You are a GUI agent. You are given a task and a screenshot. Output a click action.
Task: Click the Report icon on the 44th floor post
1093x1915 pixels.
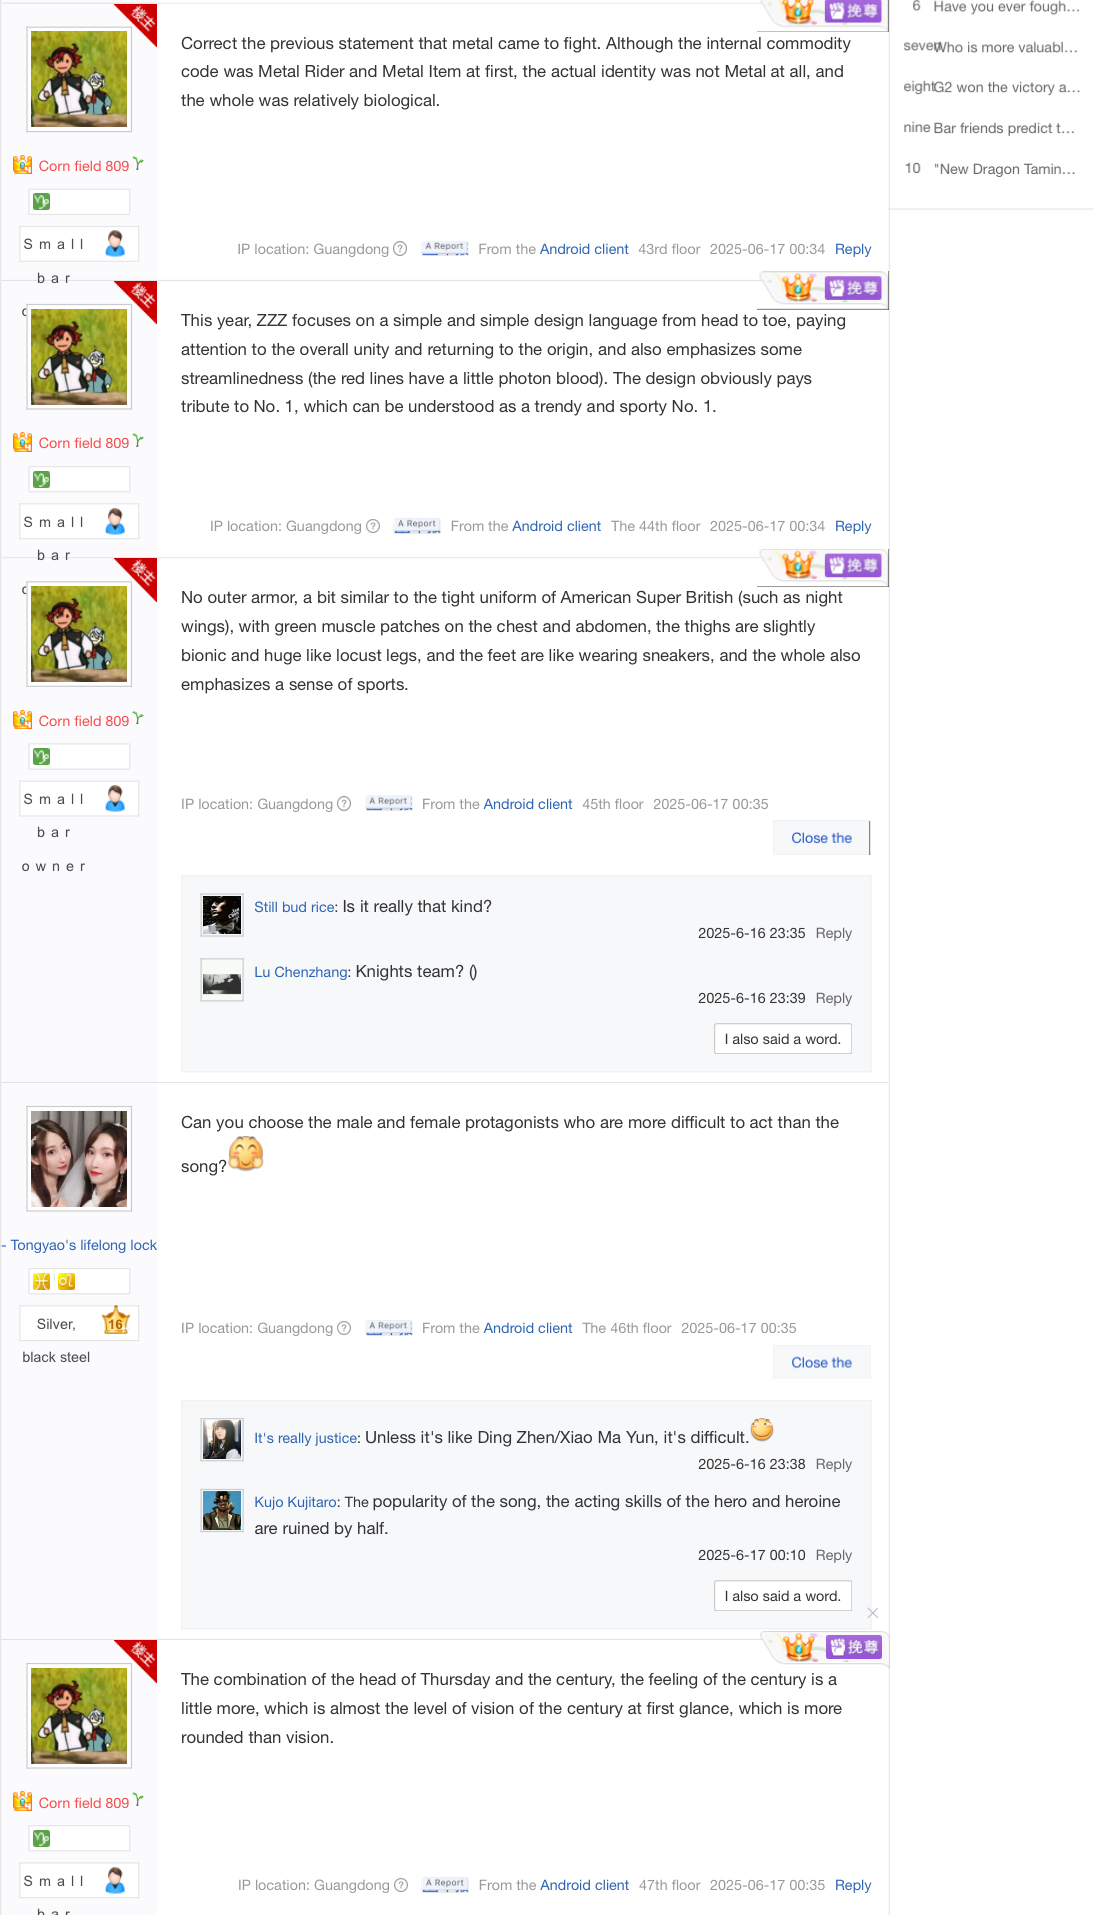[x=418, y=525]
